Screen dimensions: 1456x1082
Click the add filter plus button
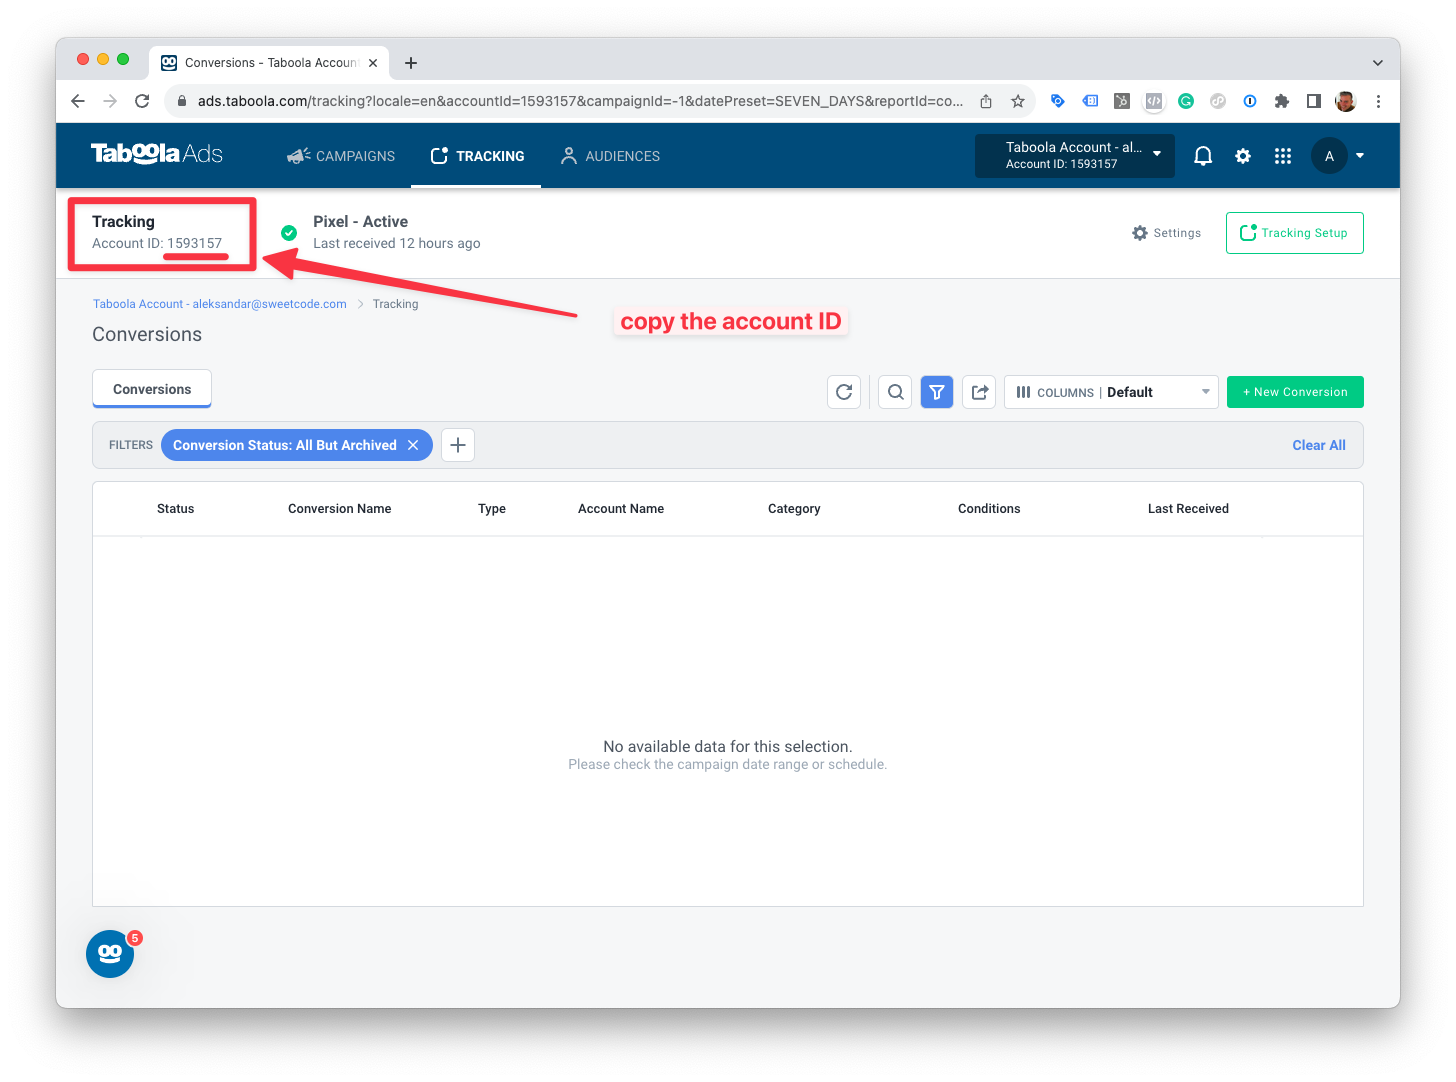(x=457, y=445)
